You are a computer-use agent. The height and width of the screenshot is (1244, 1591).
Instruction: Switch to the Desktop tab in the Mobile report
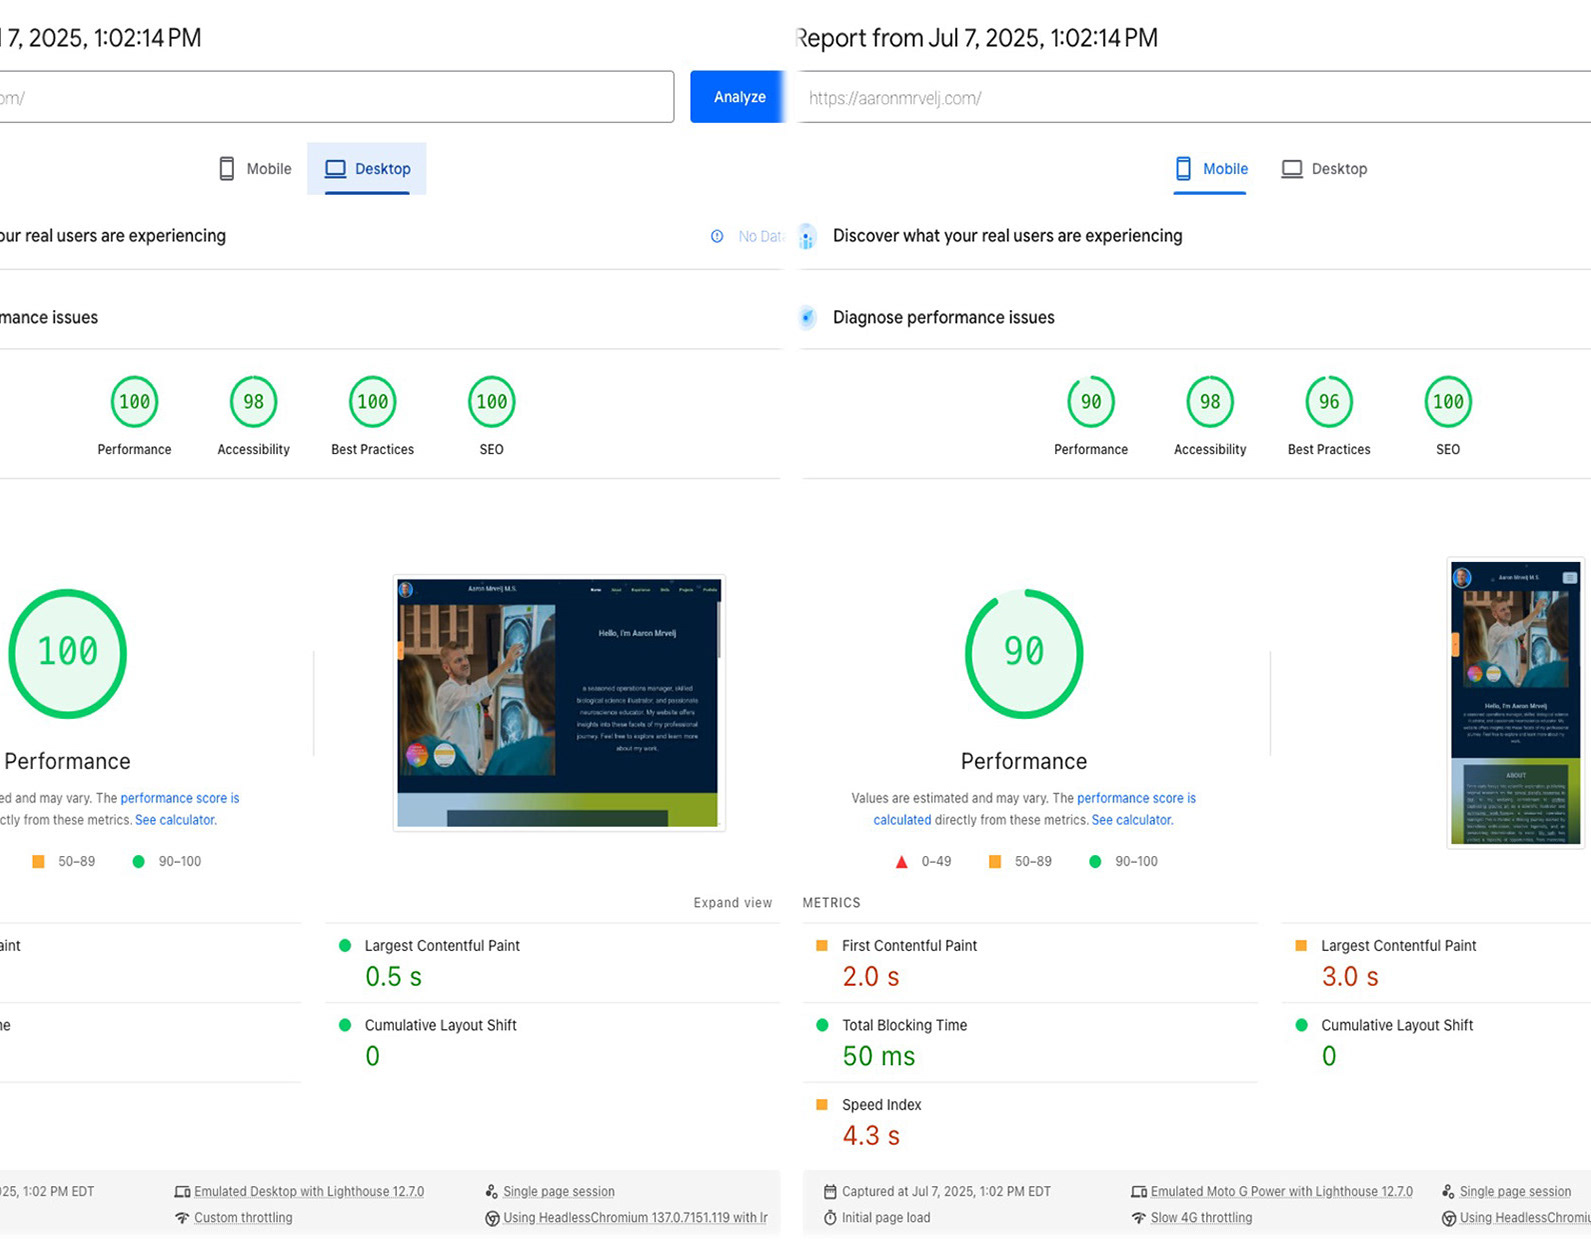pos(1324,169)
